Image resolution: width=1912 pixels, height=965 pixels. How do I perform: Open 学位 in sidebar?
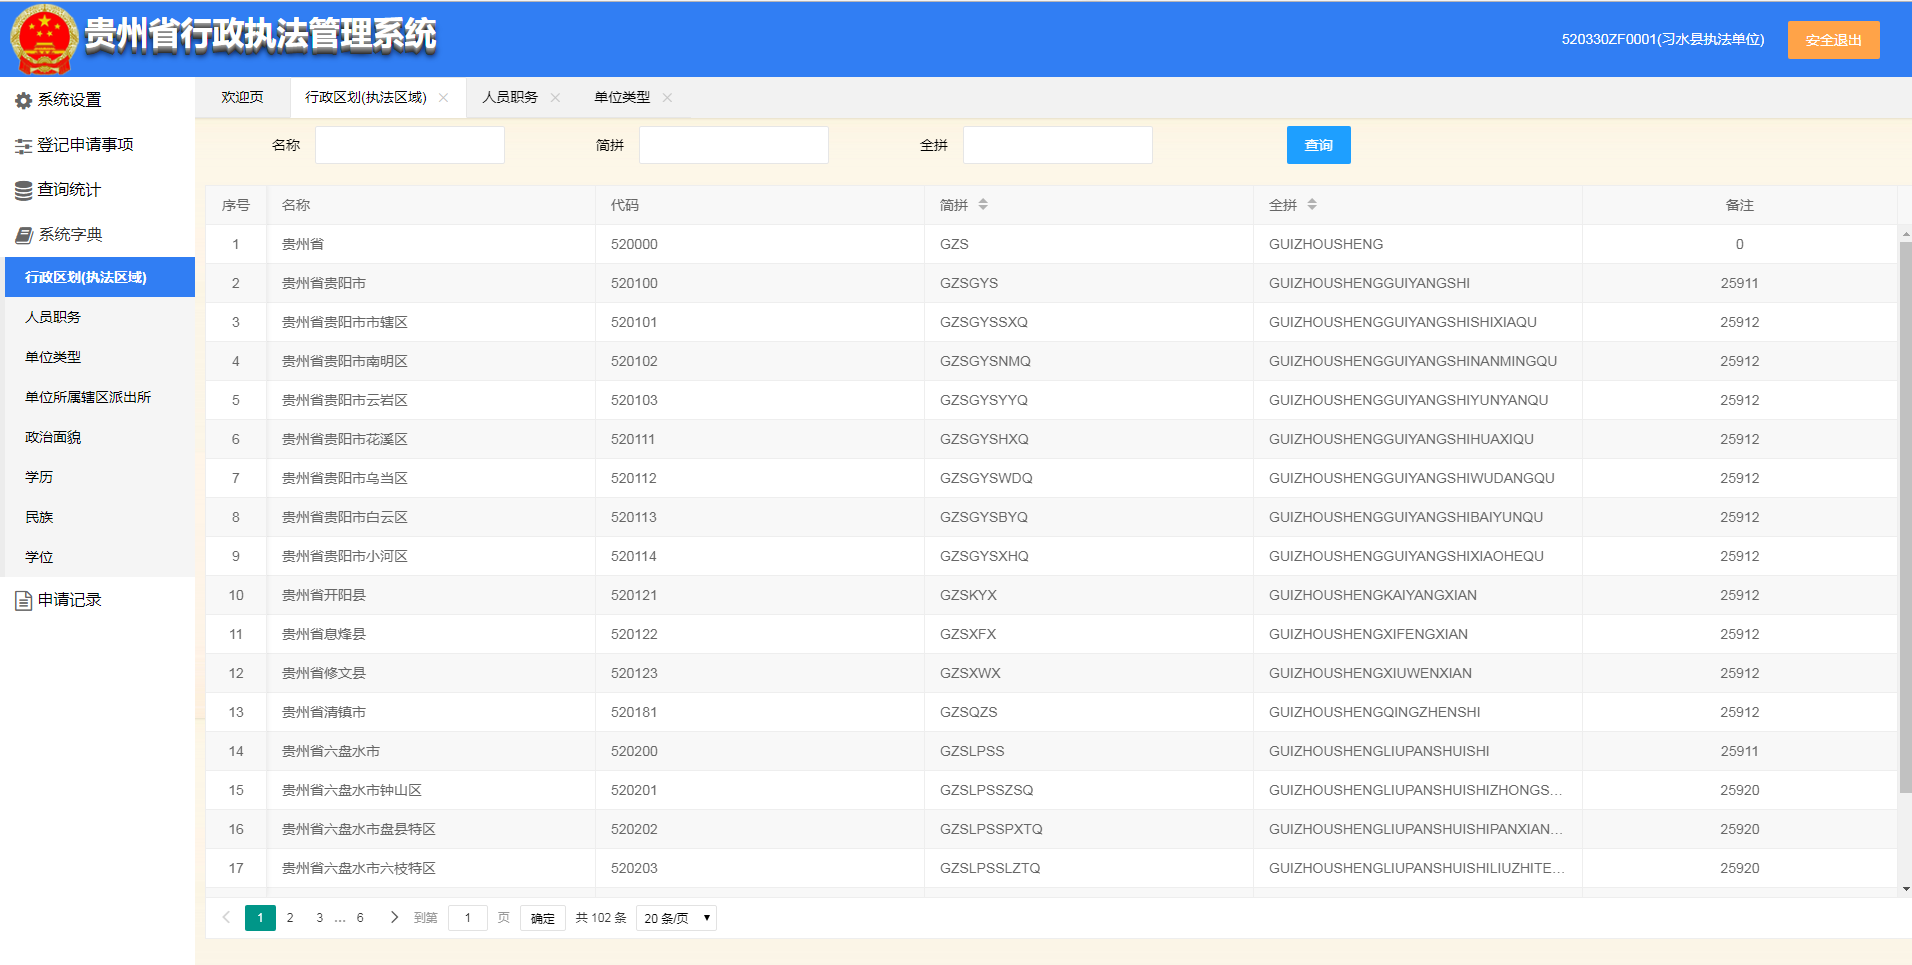tap(100, 557)
